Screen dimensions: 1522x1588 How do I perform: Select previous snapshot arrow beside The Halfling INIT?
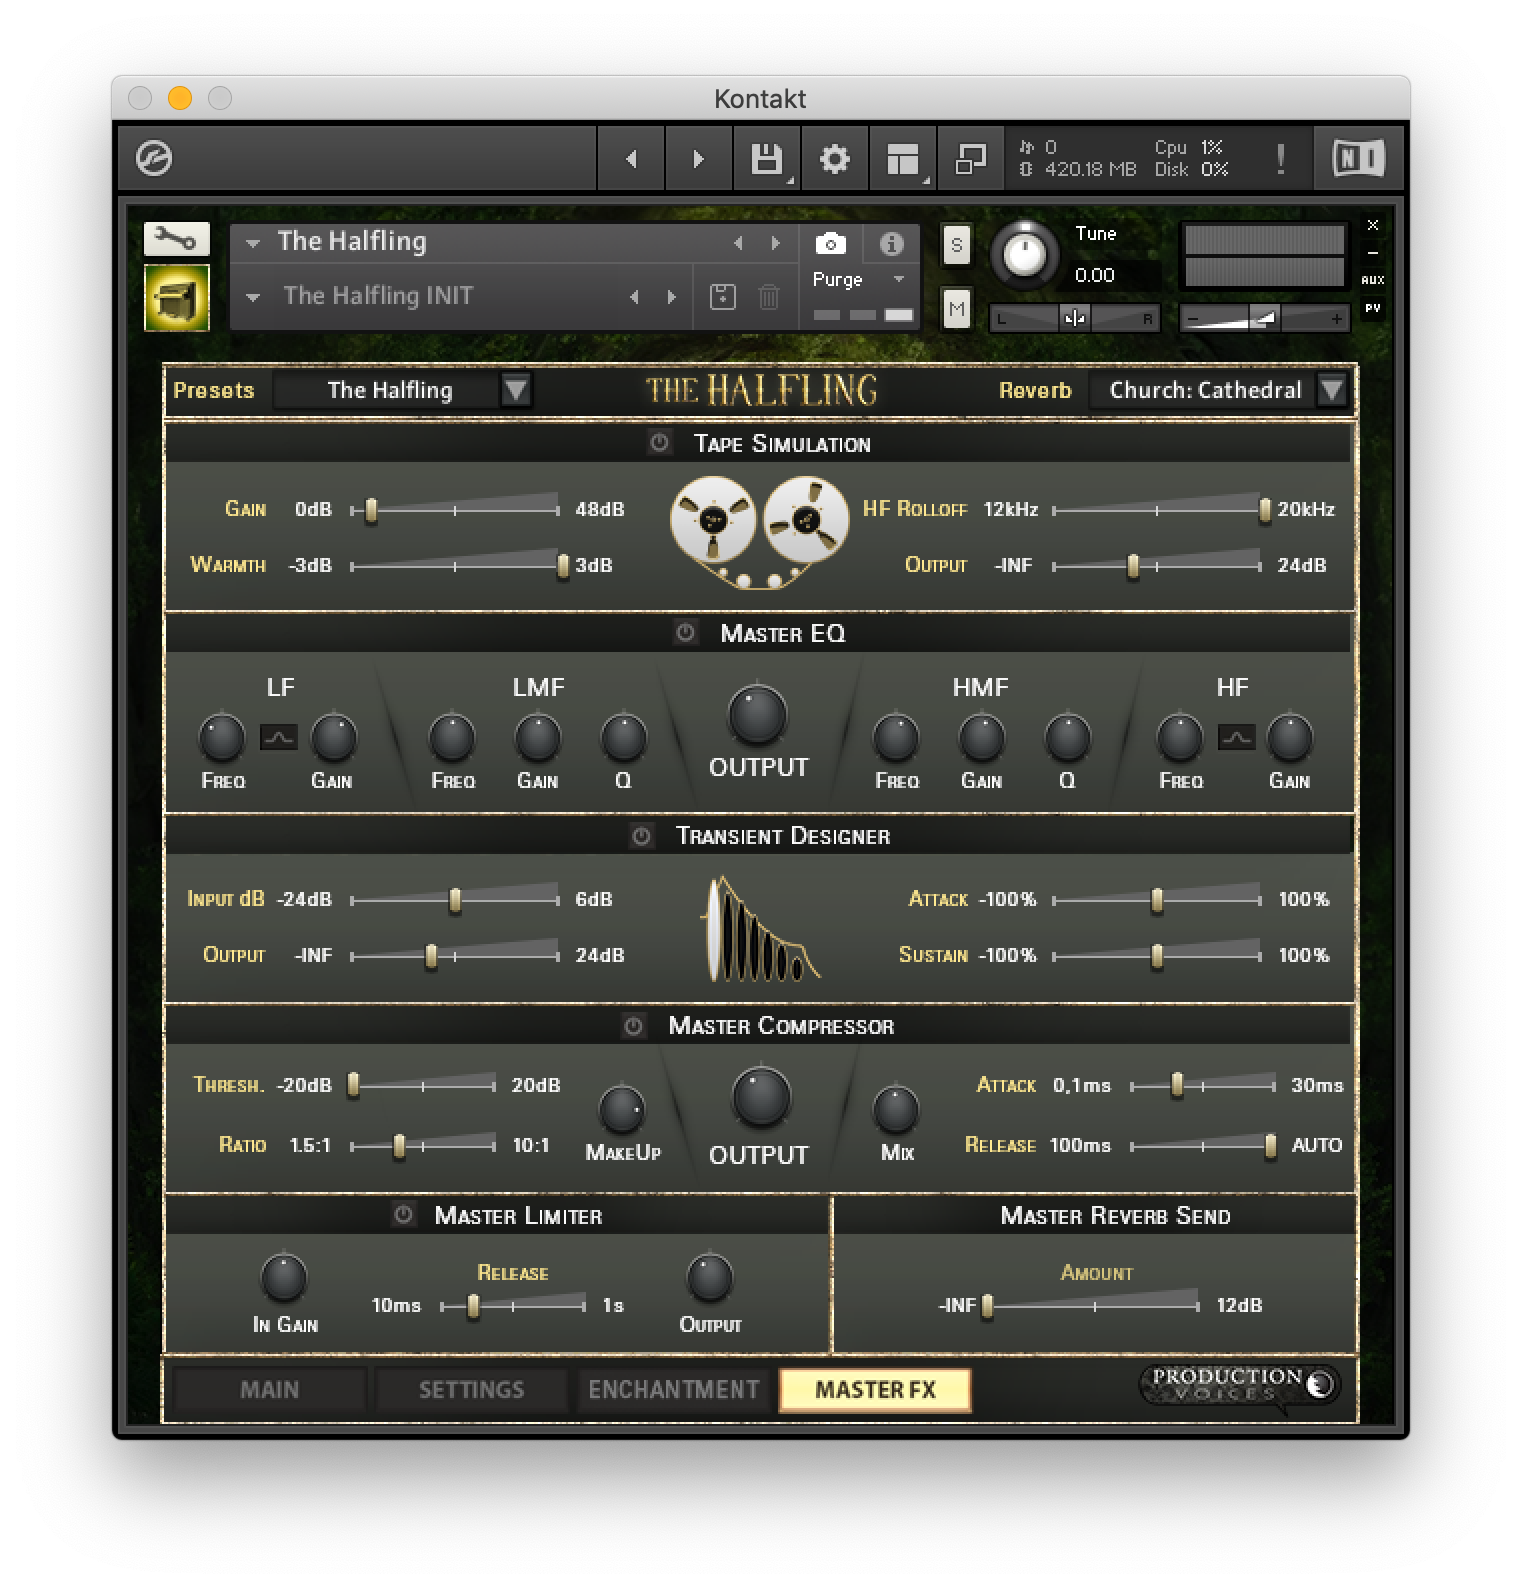coord(634,297)
